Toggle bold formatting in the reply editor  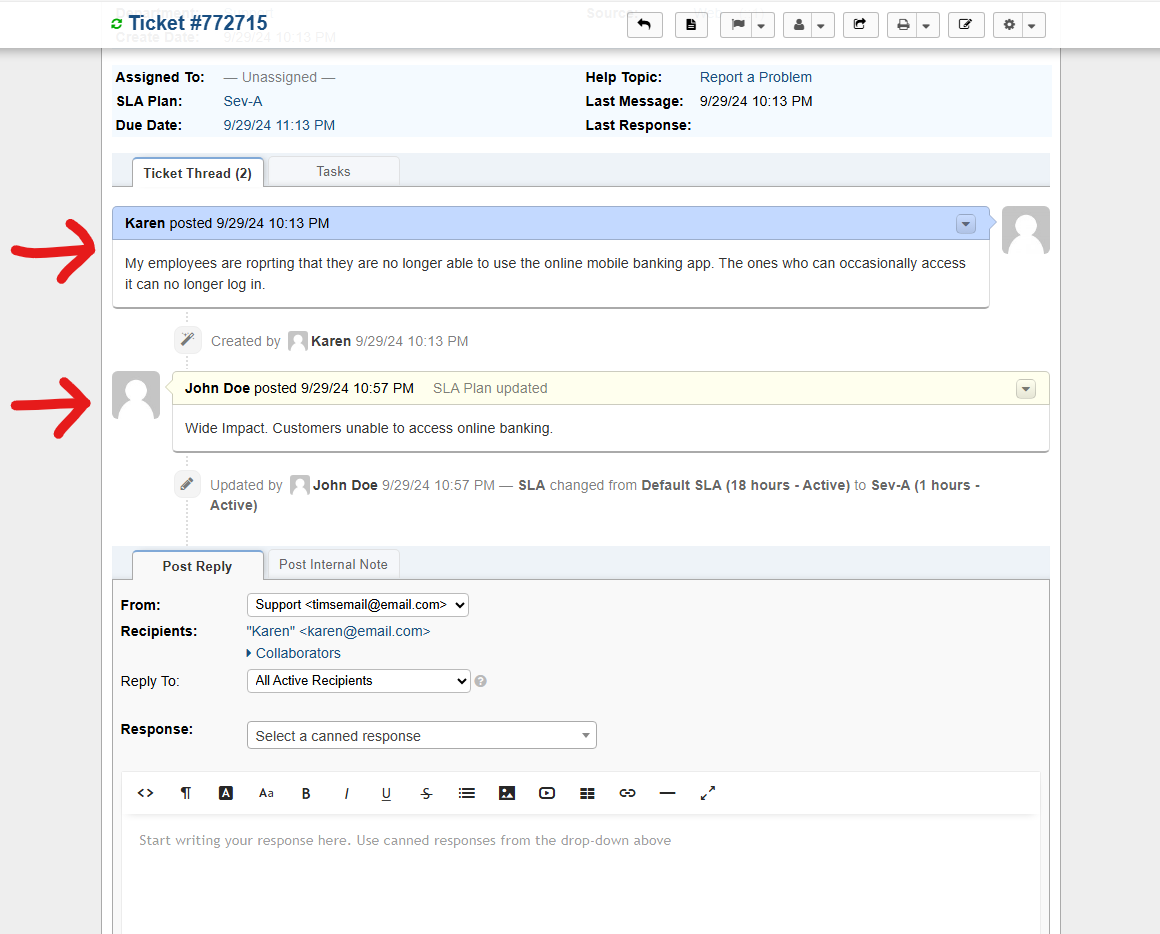306,793
